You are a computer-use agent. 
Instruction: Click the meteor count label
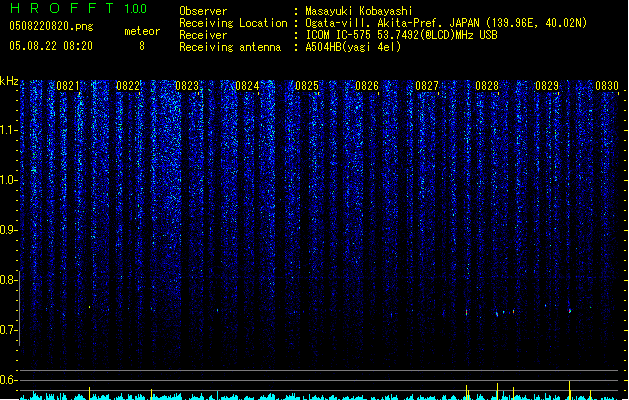[x=142, y=31]
